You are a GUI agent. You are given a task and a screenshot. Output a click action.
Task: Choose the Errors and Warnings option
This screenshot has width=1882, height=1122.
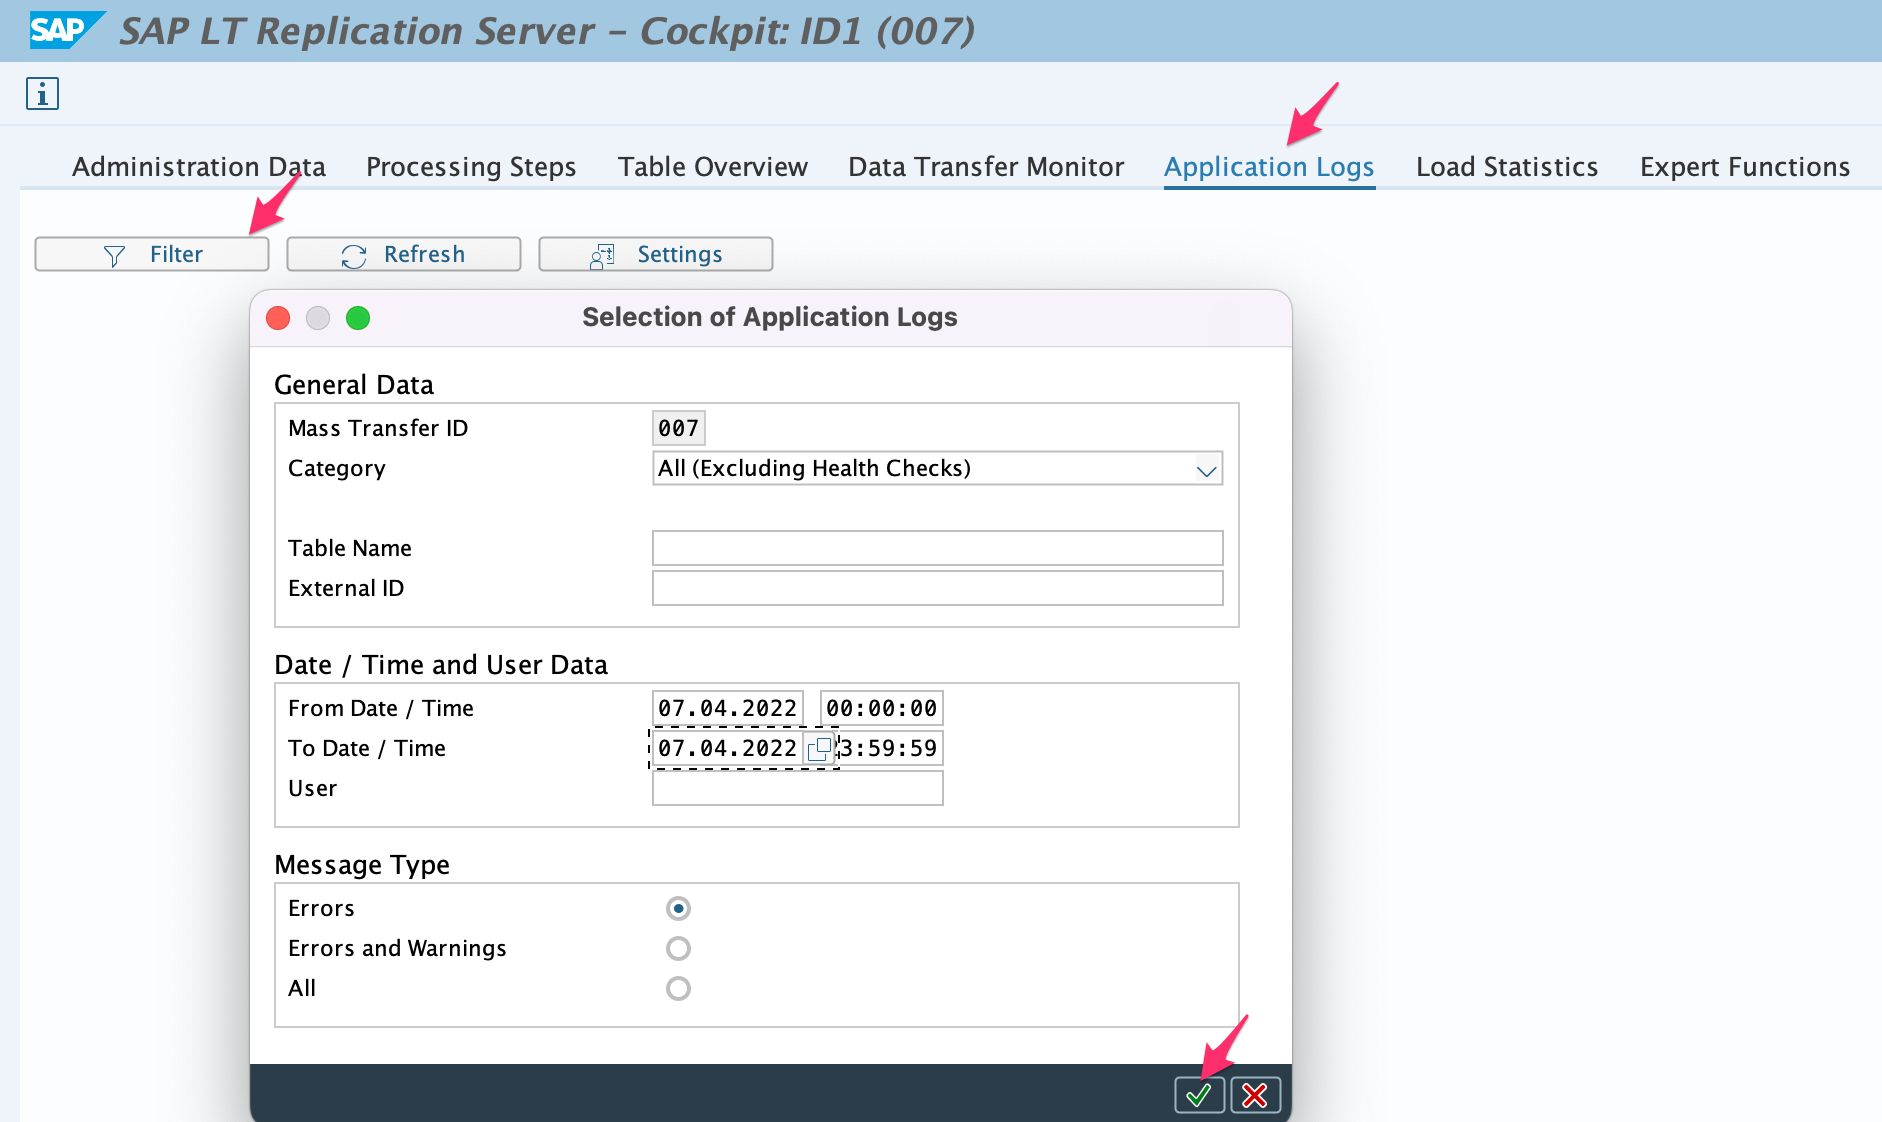(x=679, y=948)
